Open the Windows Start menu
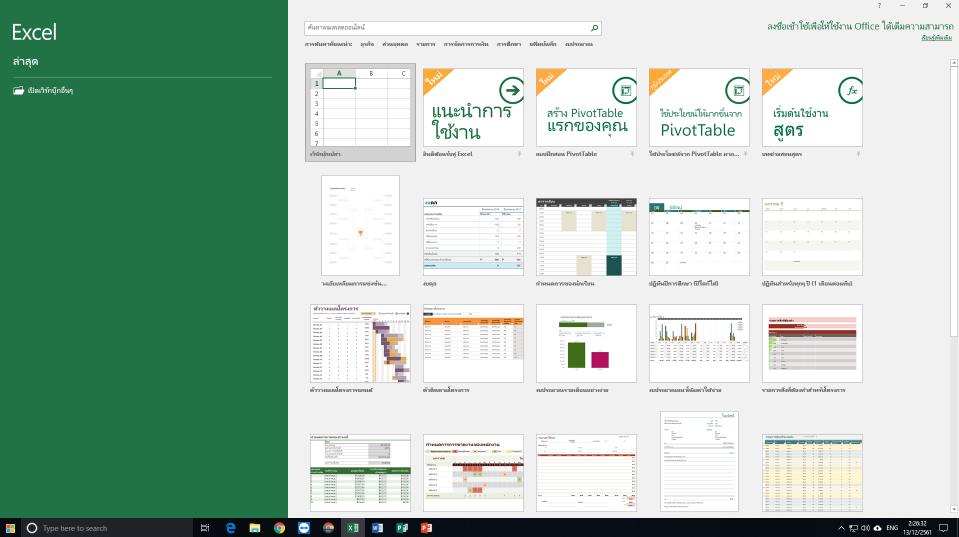The image size is (959, 537). click(x=10, y=528)
